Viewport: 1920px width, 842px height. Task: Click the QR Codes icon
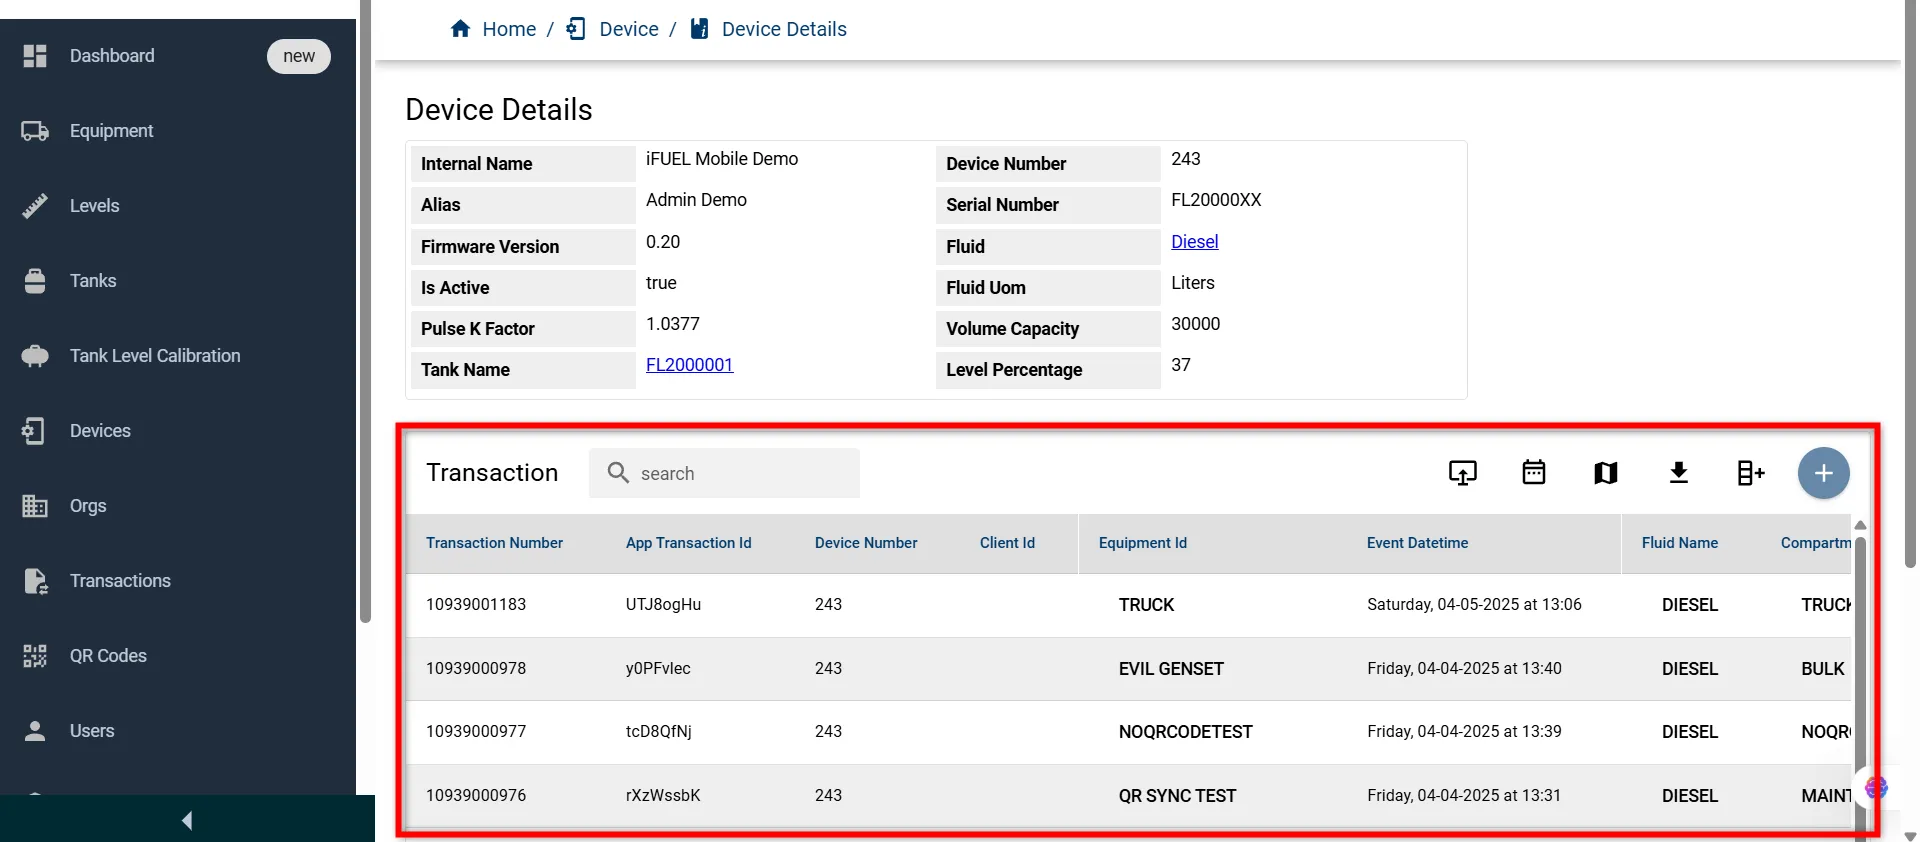coord(35,656)
